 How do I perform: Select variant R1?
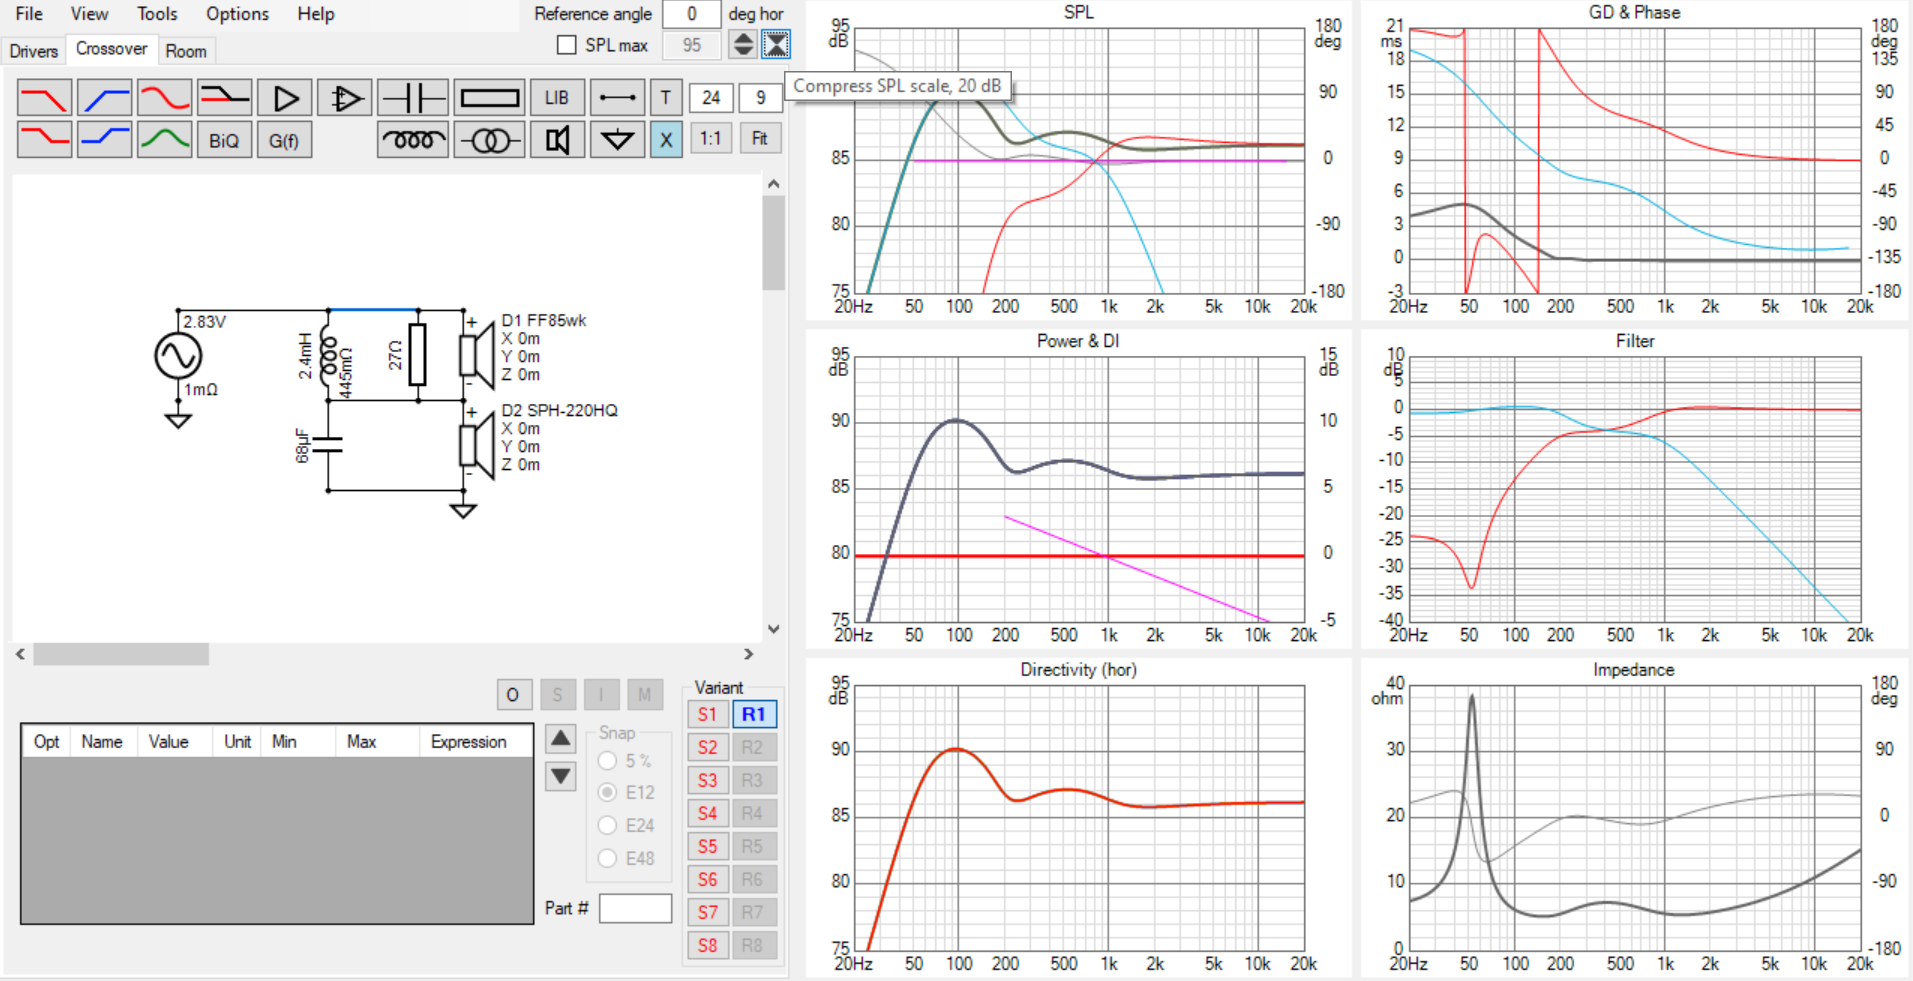click(x=754, y=714)
